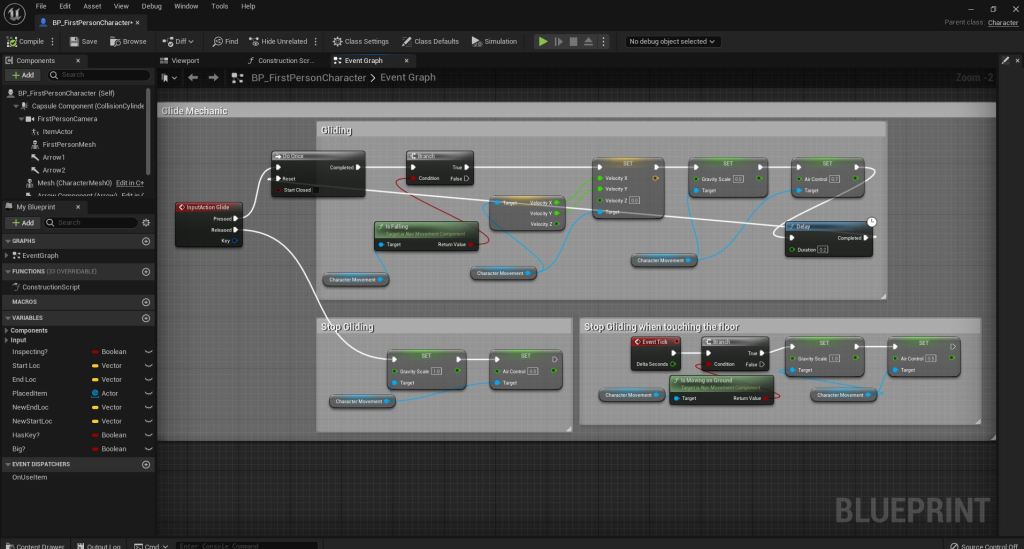Click the PlacedItem variable type color pill
This screenshot has width=1024, height=549.
[95, 393]
